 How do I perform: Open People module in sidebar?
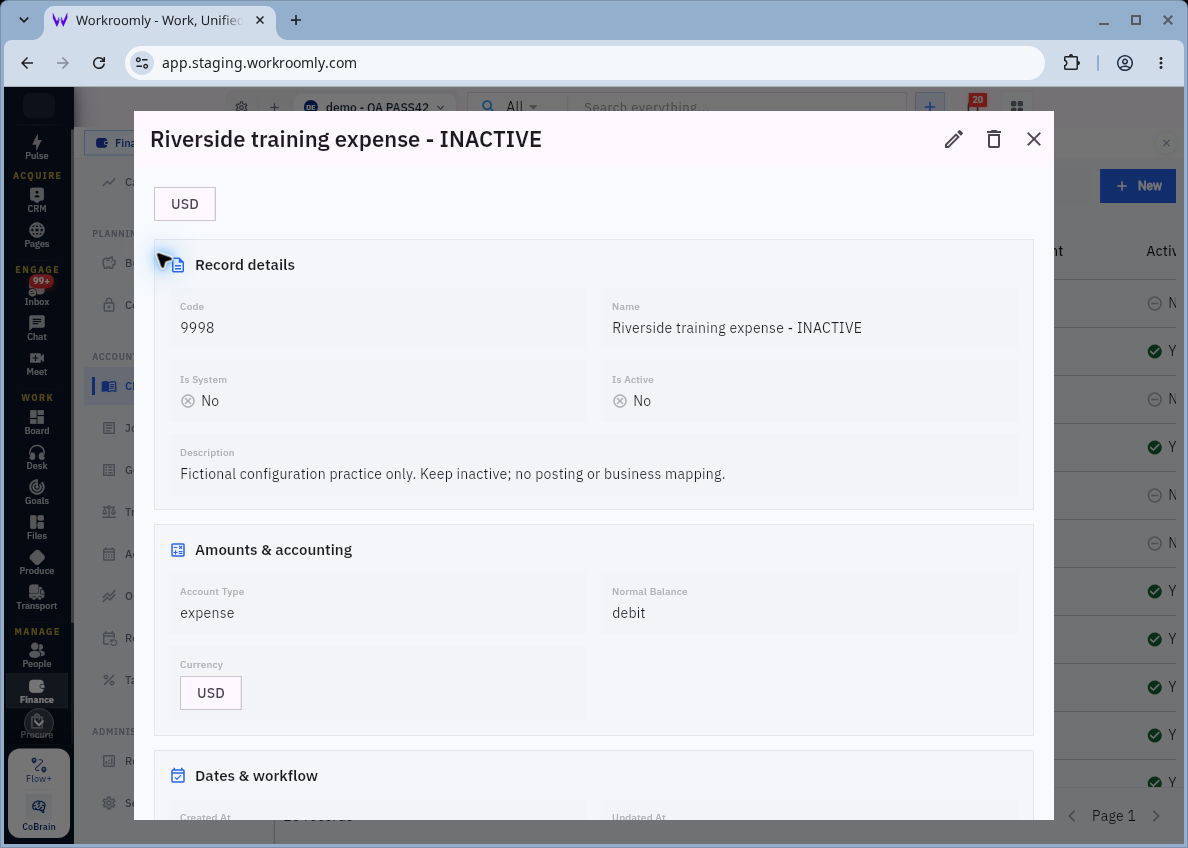click(x=36, y=656)
